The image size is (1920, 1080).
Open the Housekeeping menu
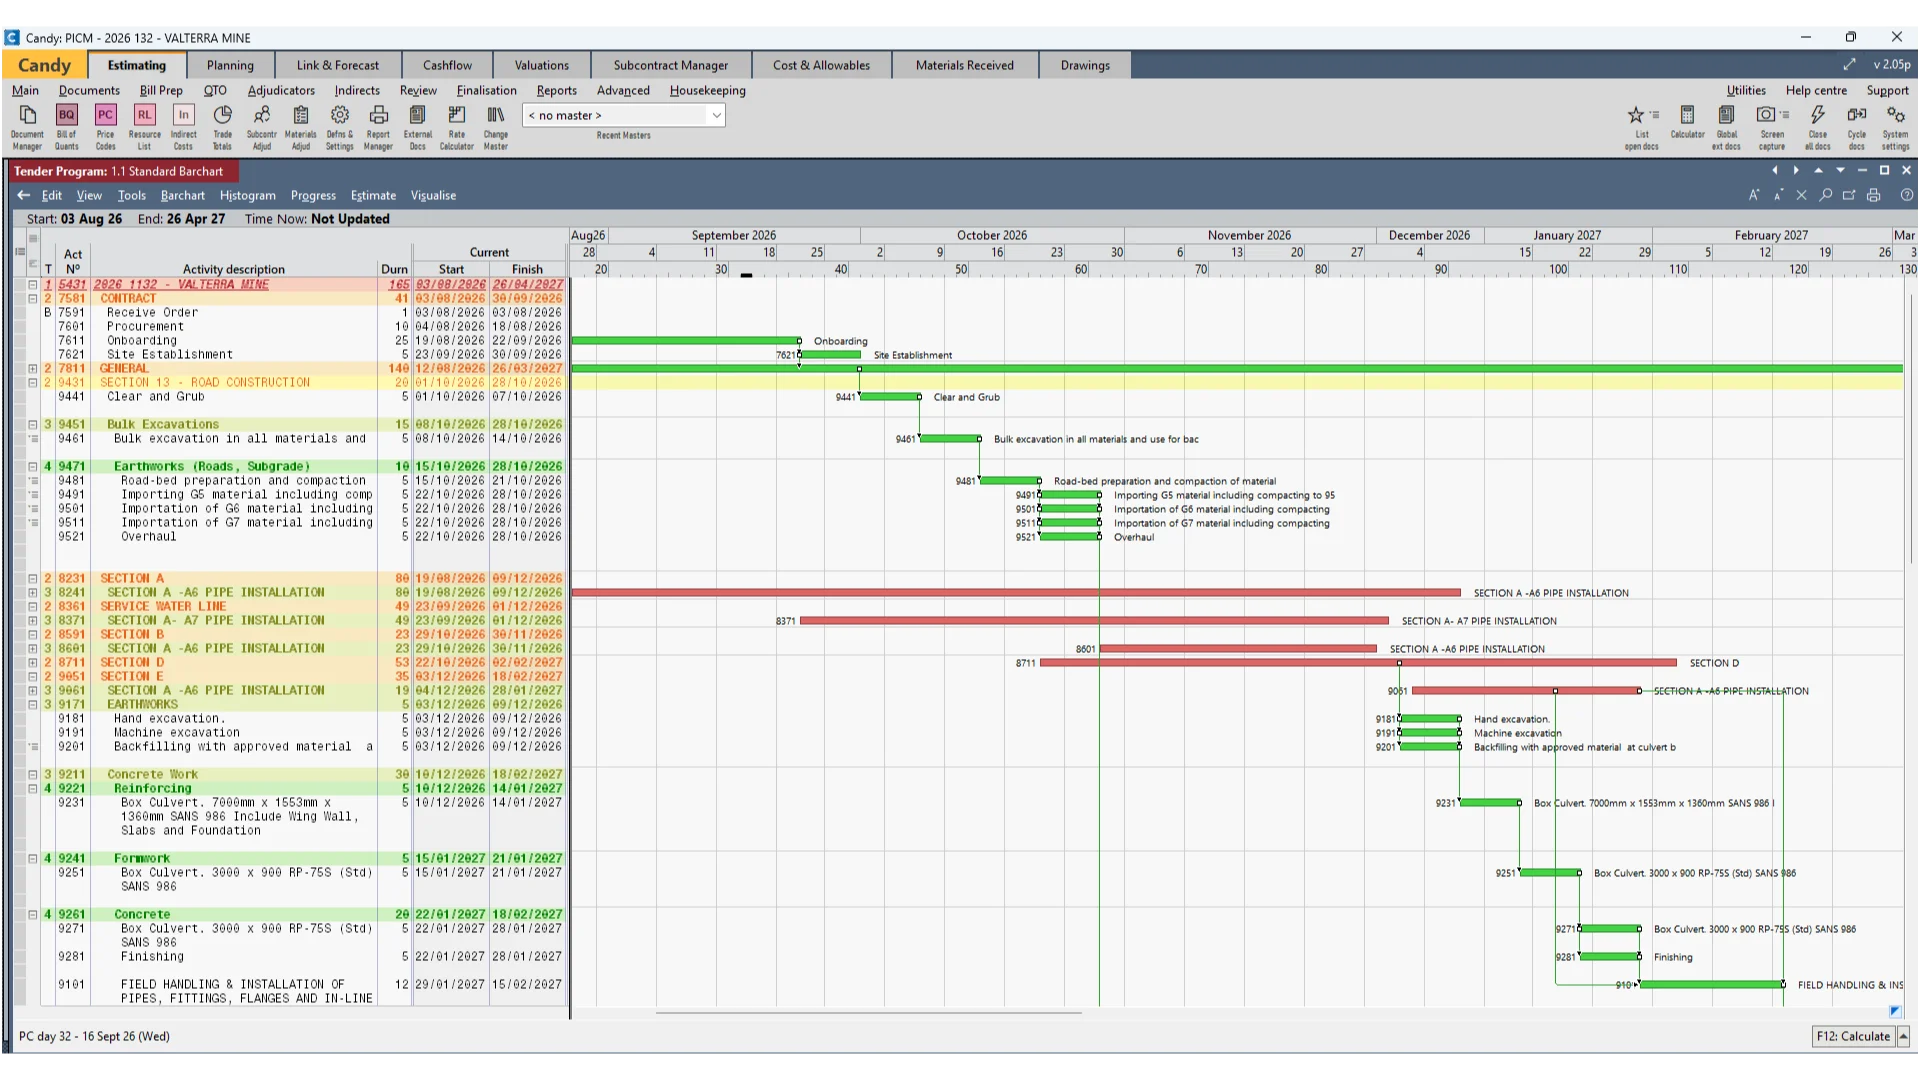707,90
